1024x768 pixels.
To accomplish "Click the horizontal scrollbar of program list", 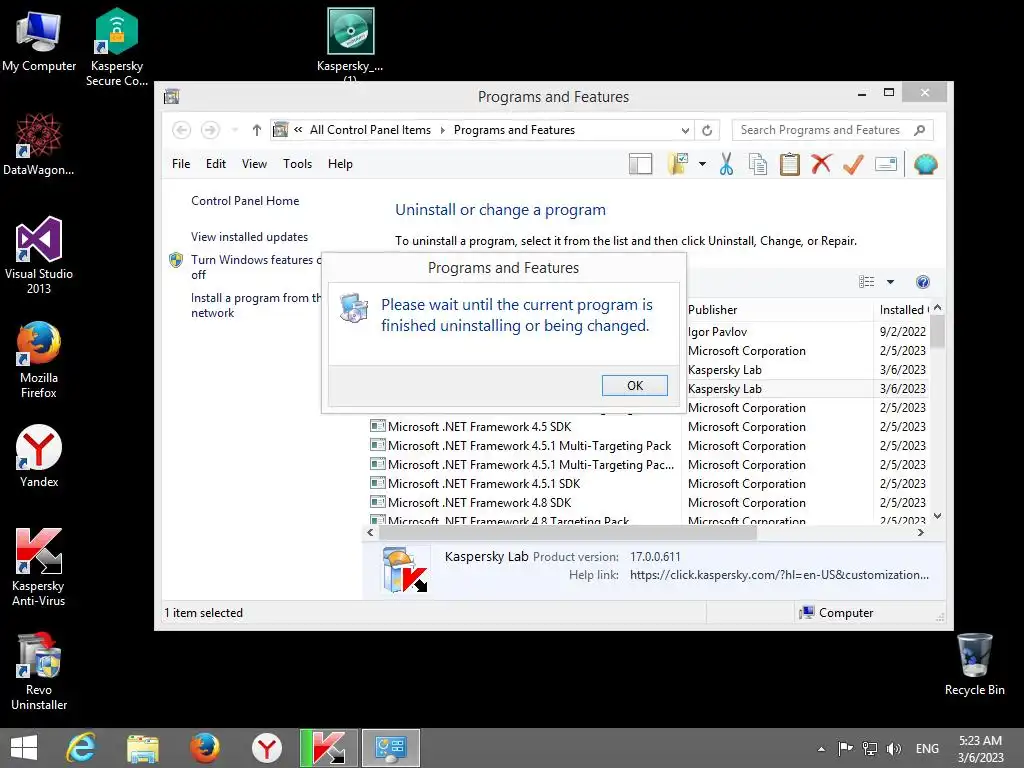I will 568,533.
